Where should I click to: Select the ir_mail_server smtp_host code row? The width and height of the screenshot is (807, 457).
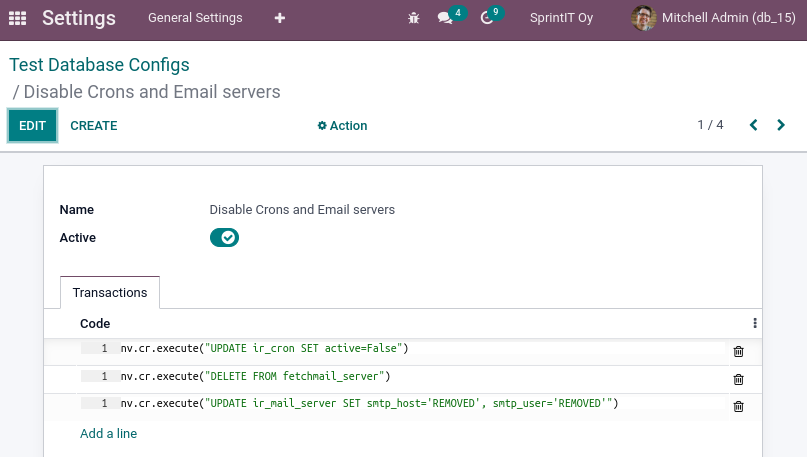[402, 403]
